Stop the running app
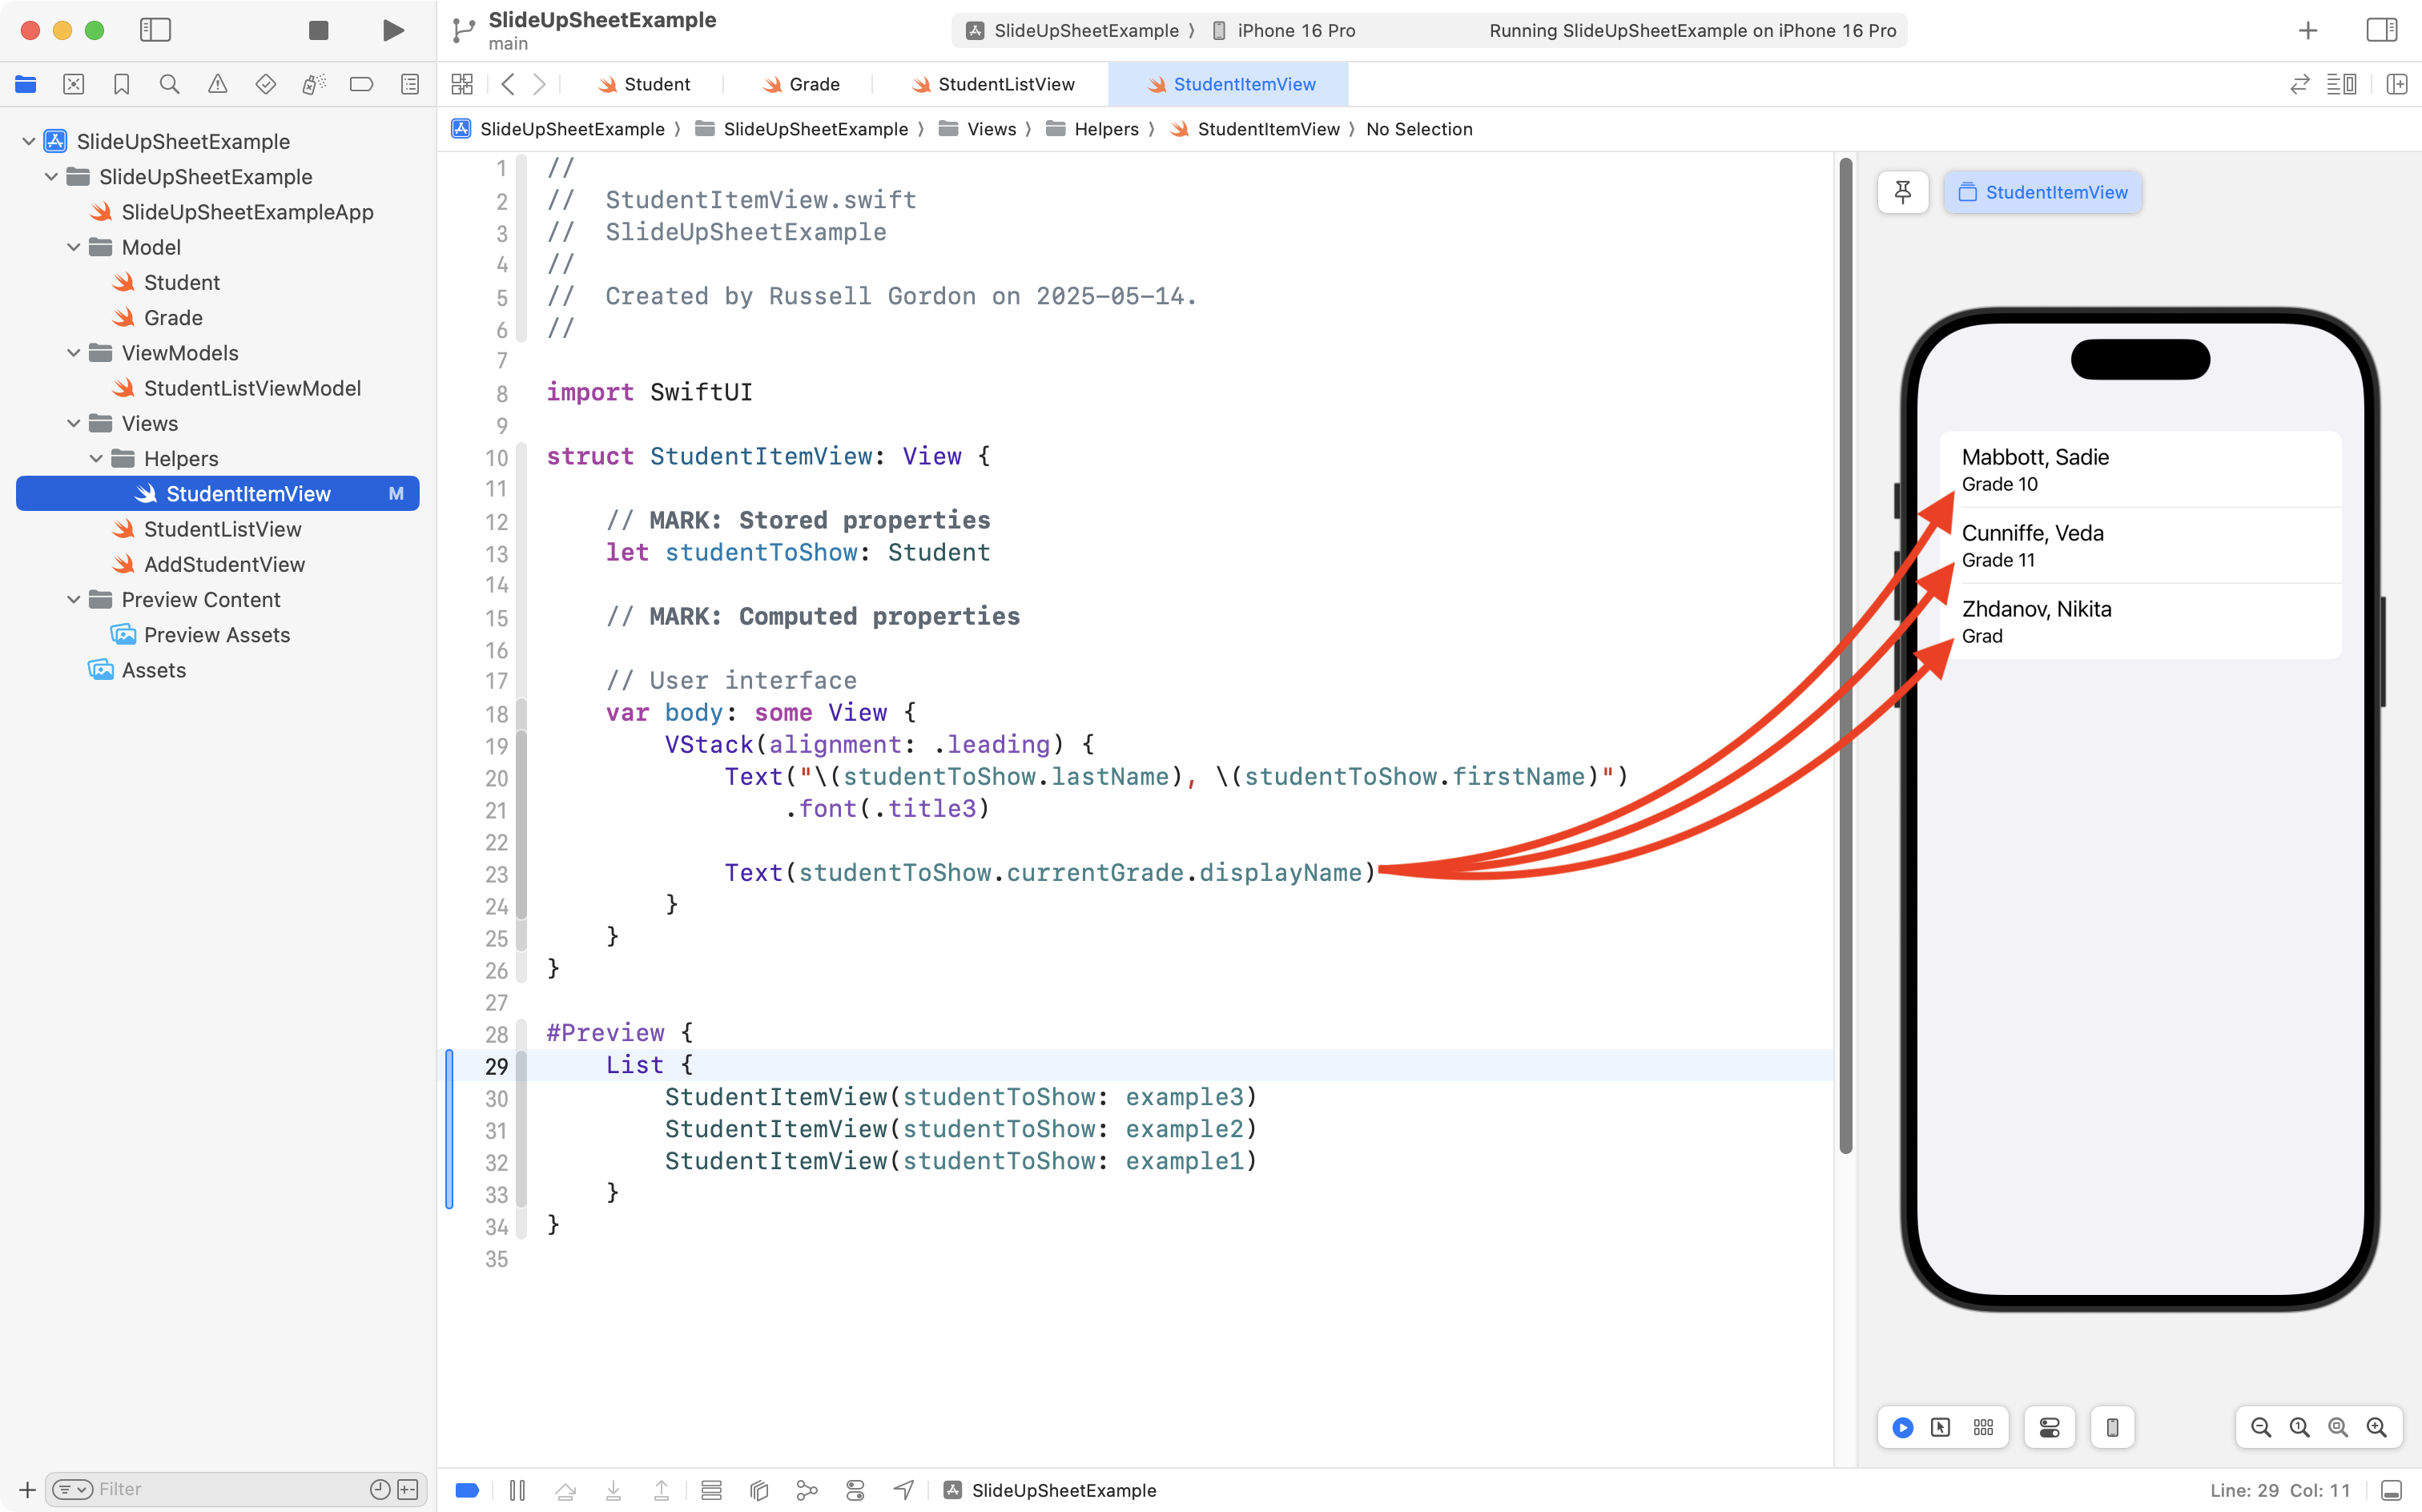Image resolution: width=2422 pixels, height=1512 pixels. (318, 30)
